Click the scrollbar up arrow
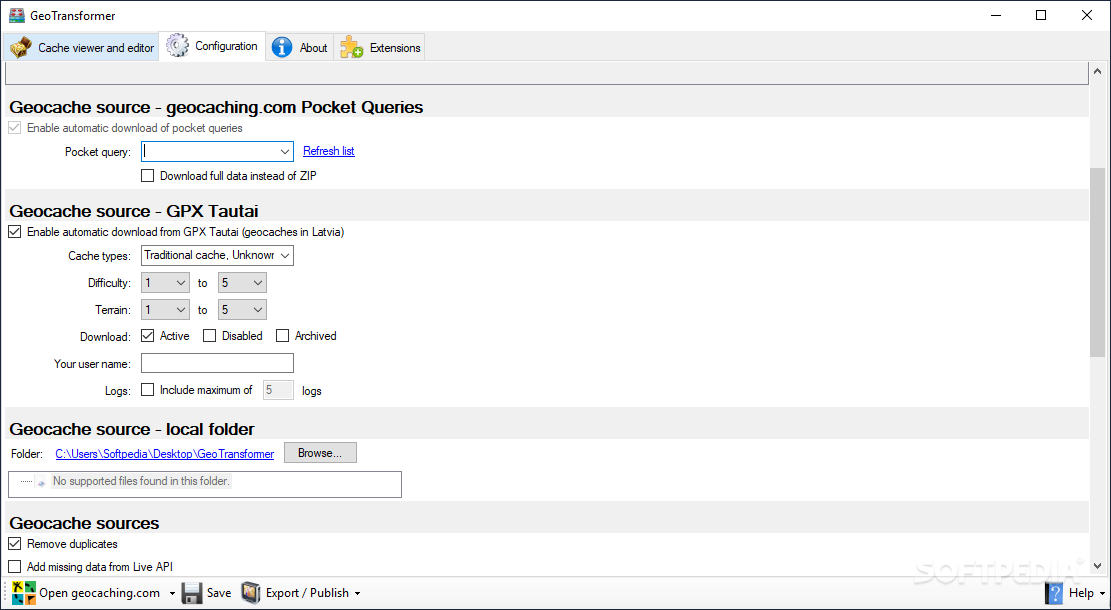This screenshot has width=1111, height=610. pos(1097,72)
